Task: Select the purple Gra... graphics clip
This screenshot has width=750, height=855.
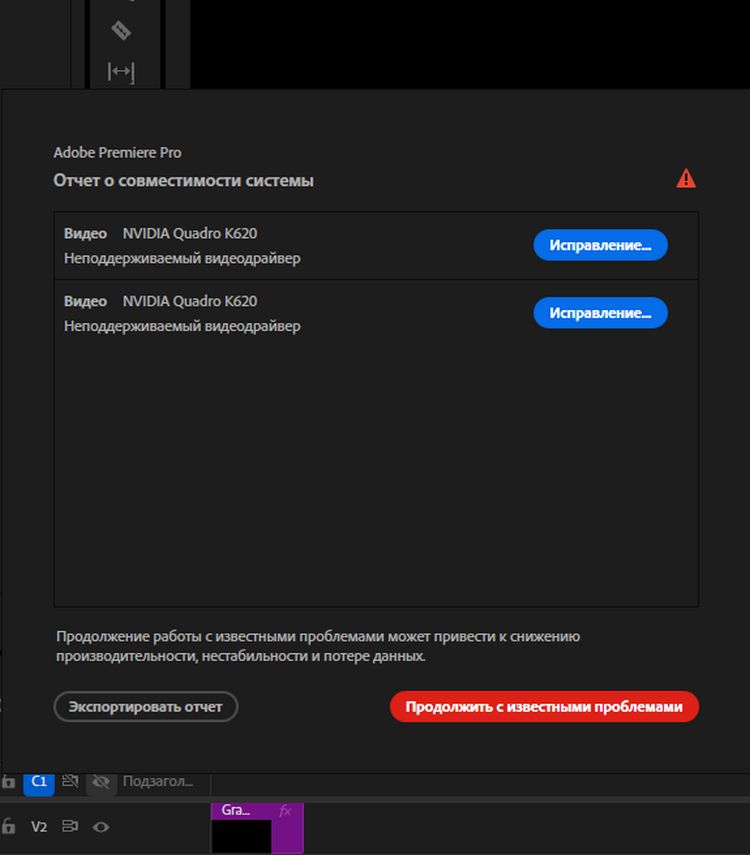Action: click(x=257, y=827)
